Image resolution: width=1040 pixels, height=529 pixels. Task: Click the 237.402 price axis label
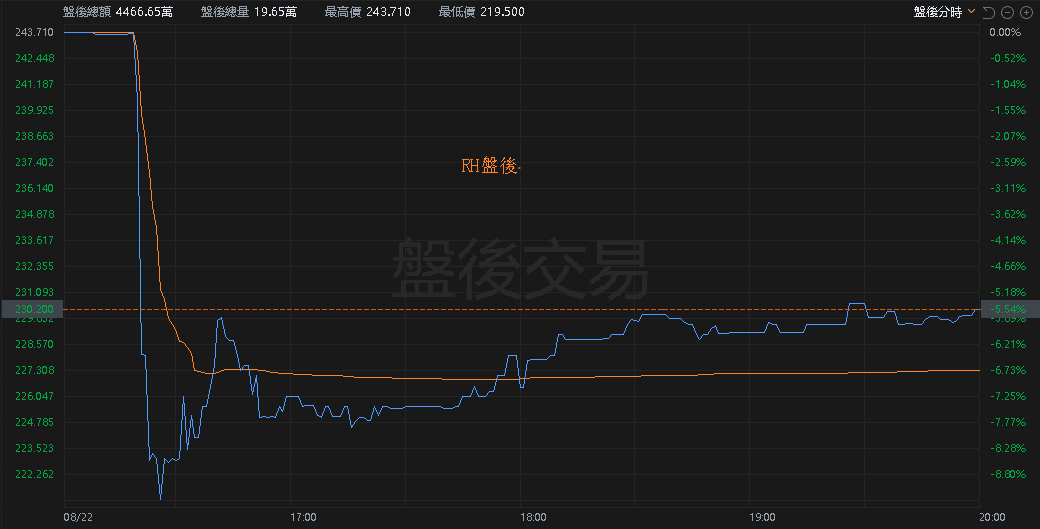point(34,162)
